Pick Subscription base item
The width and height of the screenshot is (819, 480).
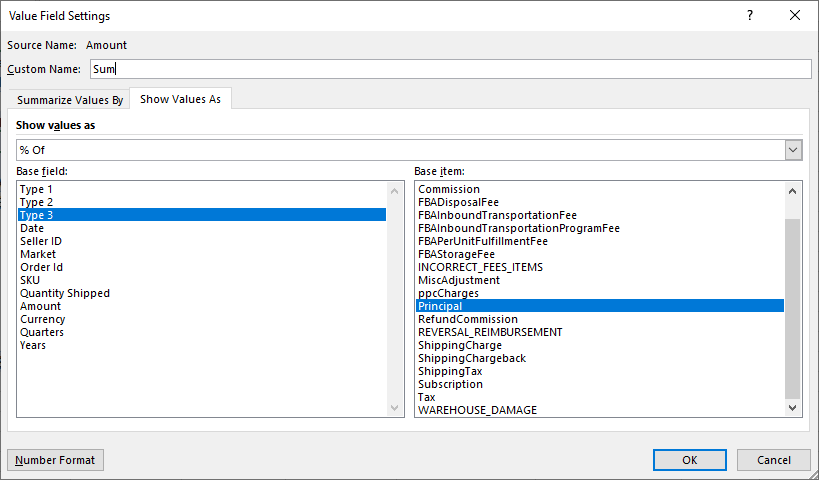(x=600, y=384)
